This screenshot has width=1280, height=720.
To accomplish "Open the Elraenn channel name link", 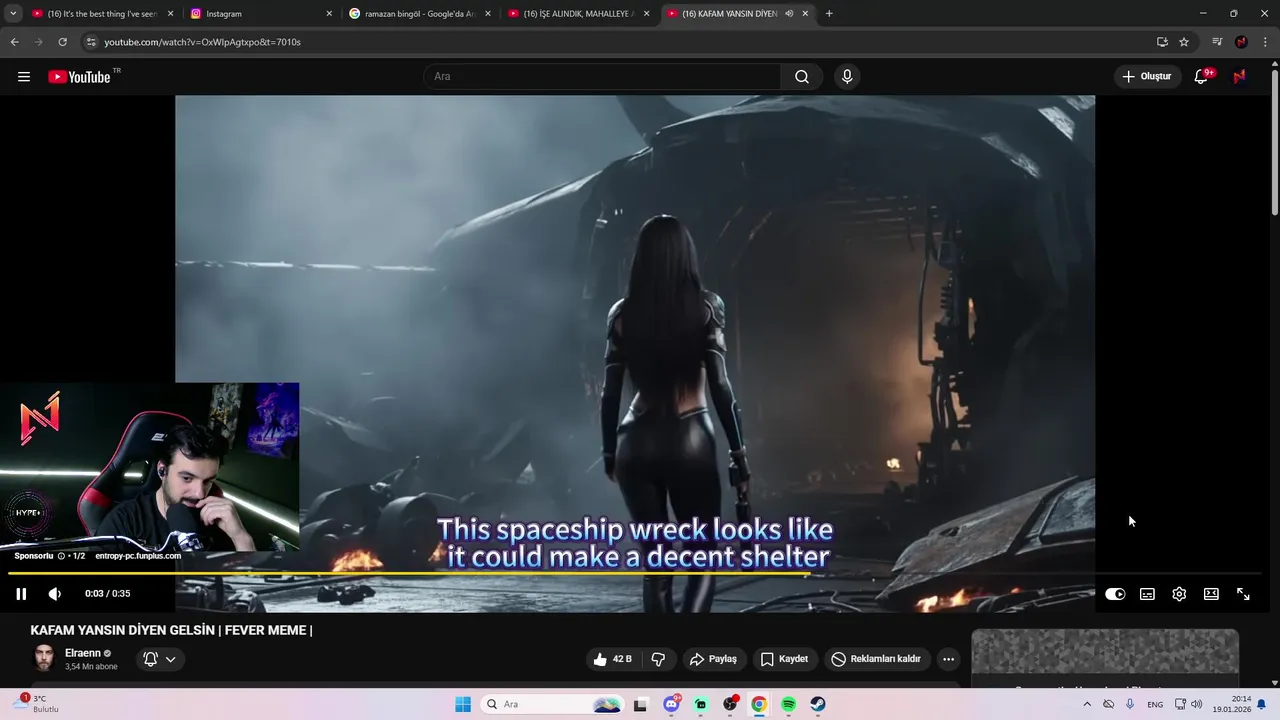I will point(83,653).
